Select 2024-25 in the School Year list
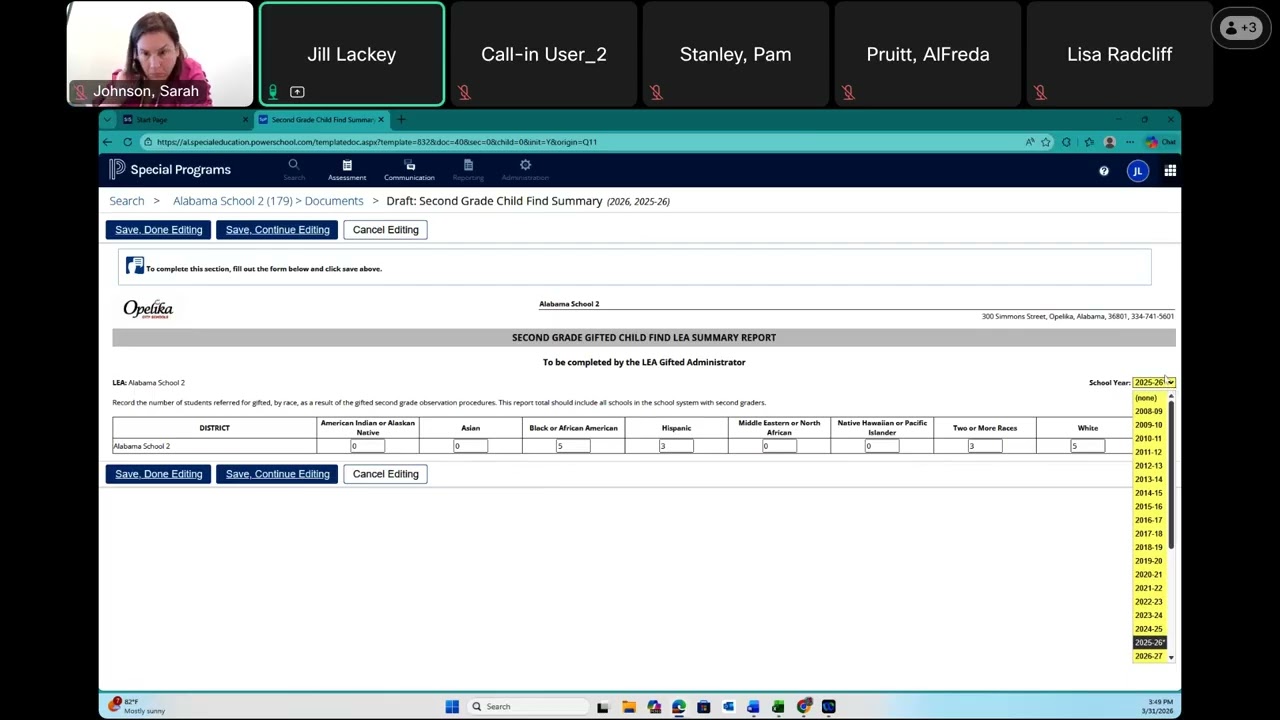 click(1150, 629)
